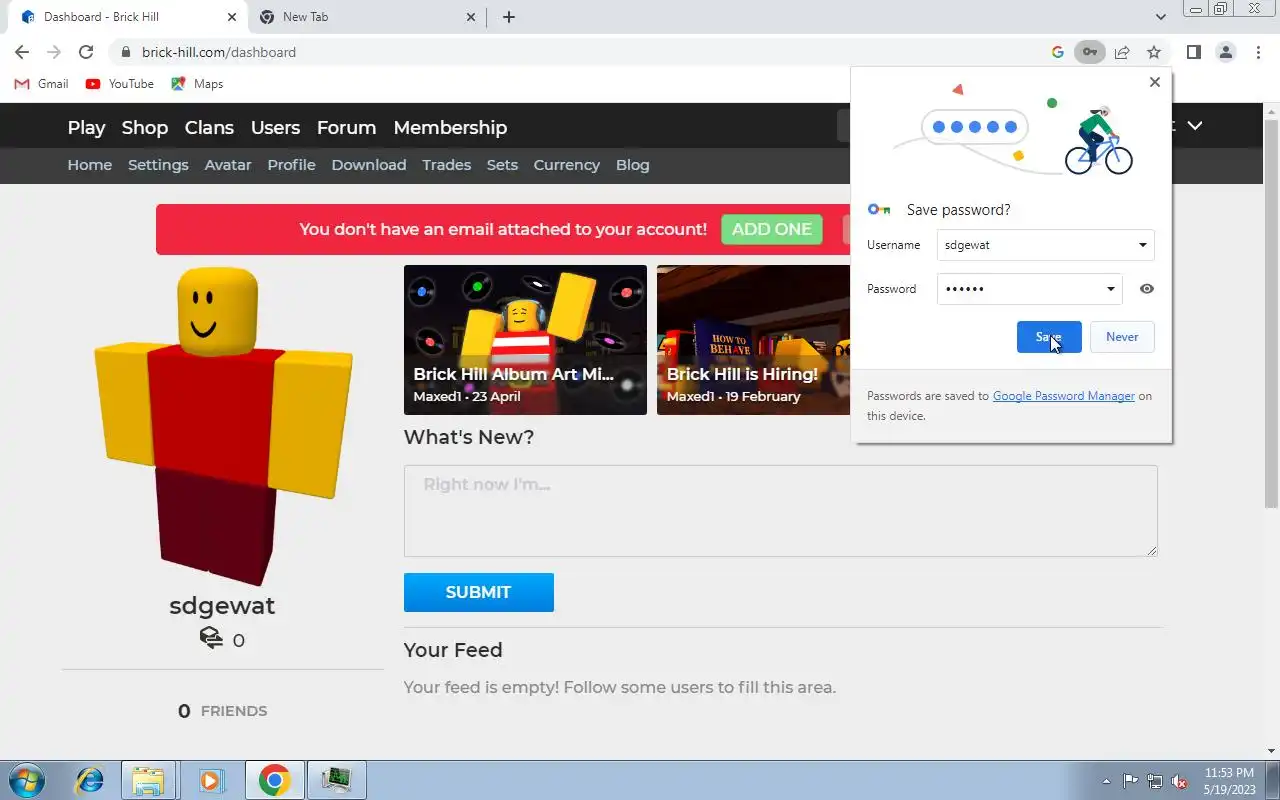This screenshot has width=1280, height=800.
Task: Open Download in sub navigation
Action: [369, 165]
